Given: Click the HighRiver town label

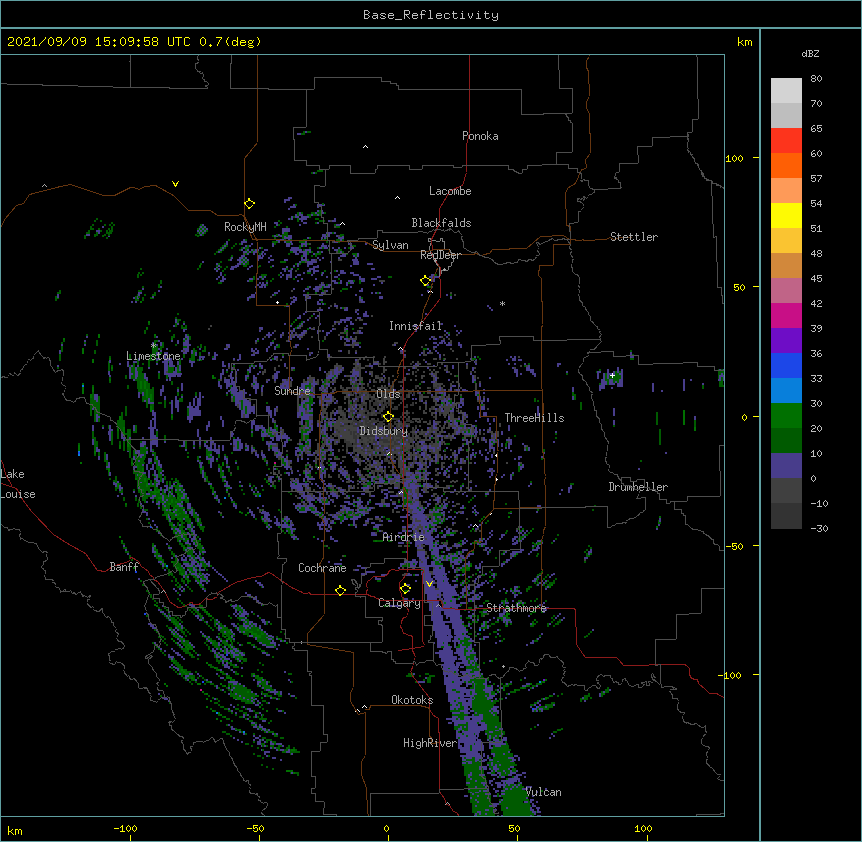Looking at the screenshot, I should pyautogui.click(x=430, y=743).
